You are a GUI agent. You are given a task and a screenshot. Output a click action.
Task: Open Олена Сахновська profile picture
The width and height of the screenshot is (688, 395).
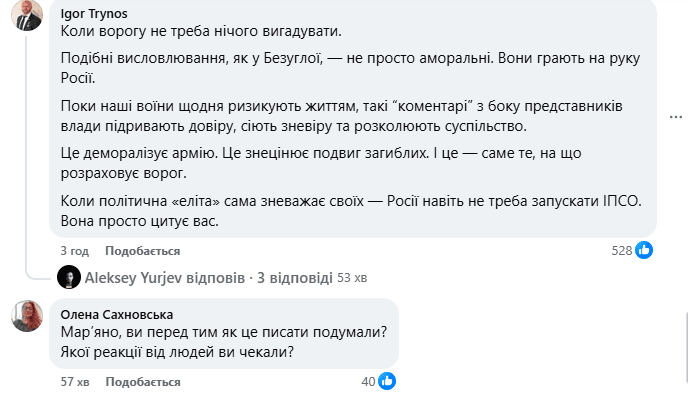27,316
